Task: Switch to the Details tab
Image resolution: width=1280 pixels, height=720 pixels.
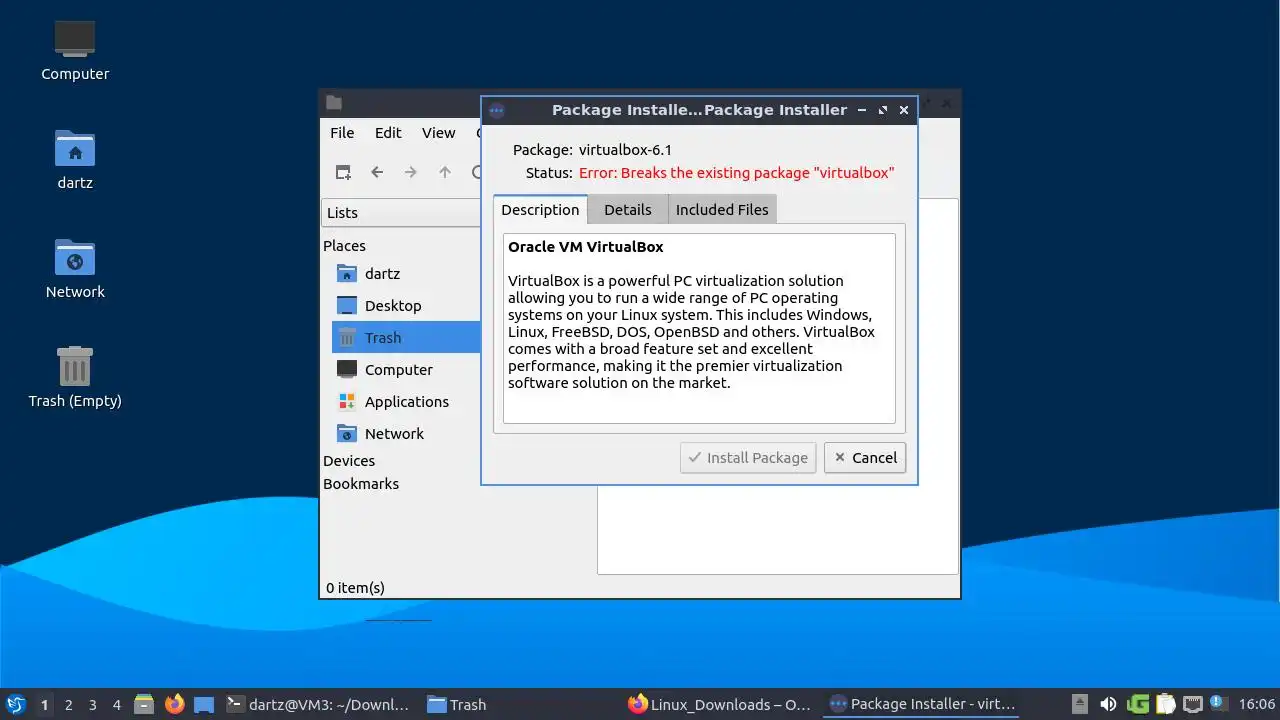Action: coord(627,209)
